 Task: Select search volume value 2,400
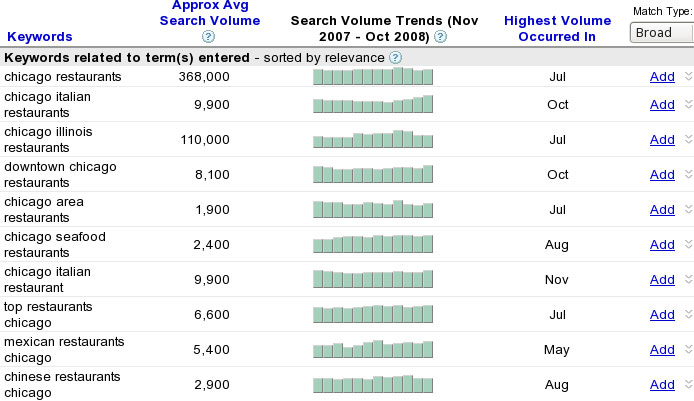[x=212, y=245]
